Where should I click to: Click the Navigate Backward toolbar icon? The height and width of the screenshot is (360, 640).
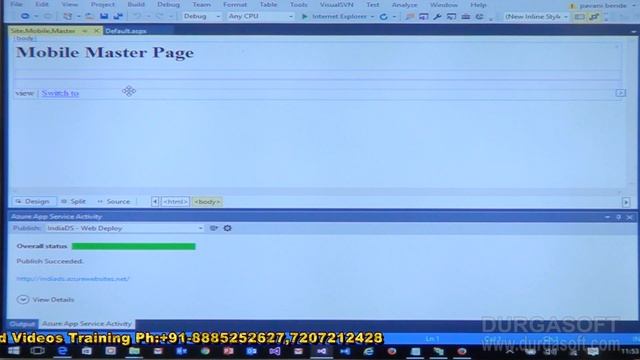(25, 16)
